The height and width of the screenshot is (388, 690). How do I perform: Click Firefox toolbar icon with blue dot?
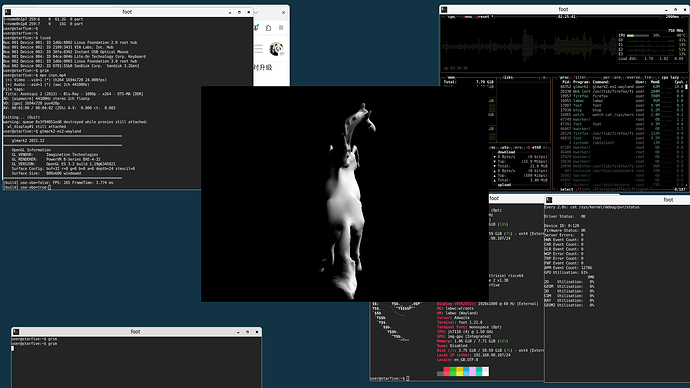(x=256, y=28)
